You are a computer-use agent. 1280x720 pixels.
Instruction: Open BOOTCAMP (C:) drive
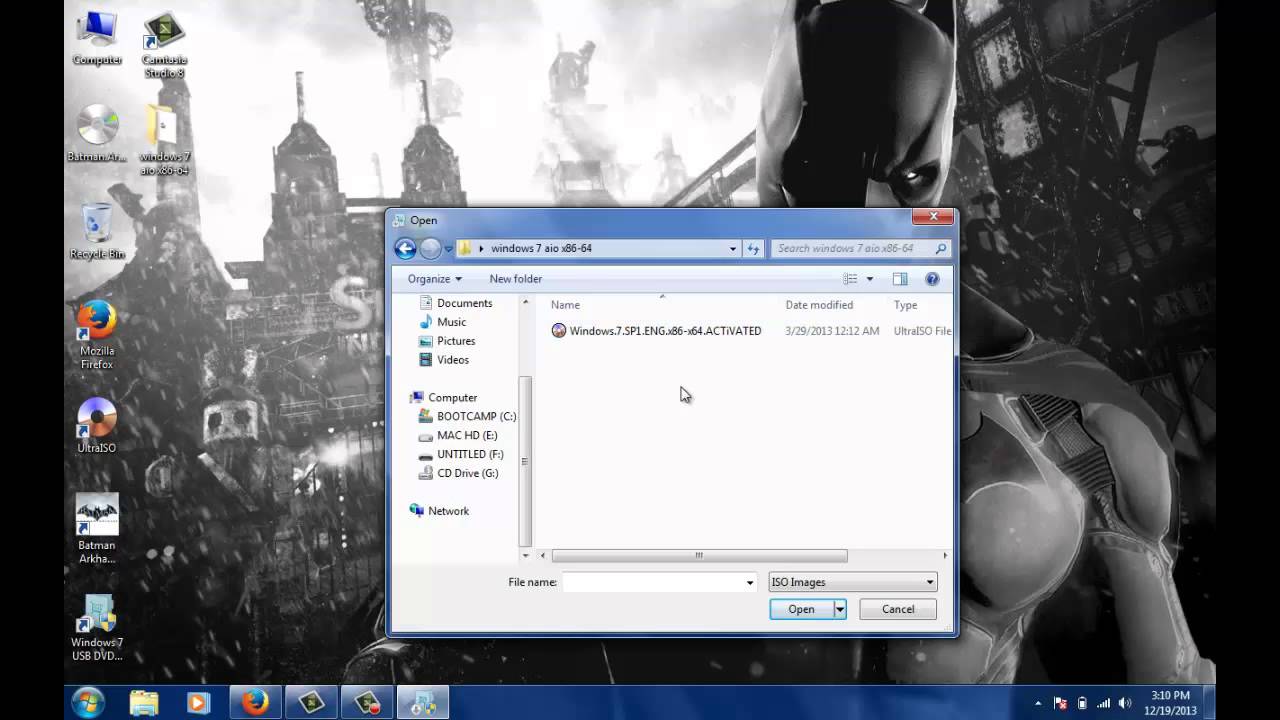(x=467, y=417)
